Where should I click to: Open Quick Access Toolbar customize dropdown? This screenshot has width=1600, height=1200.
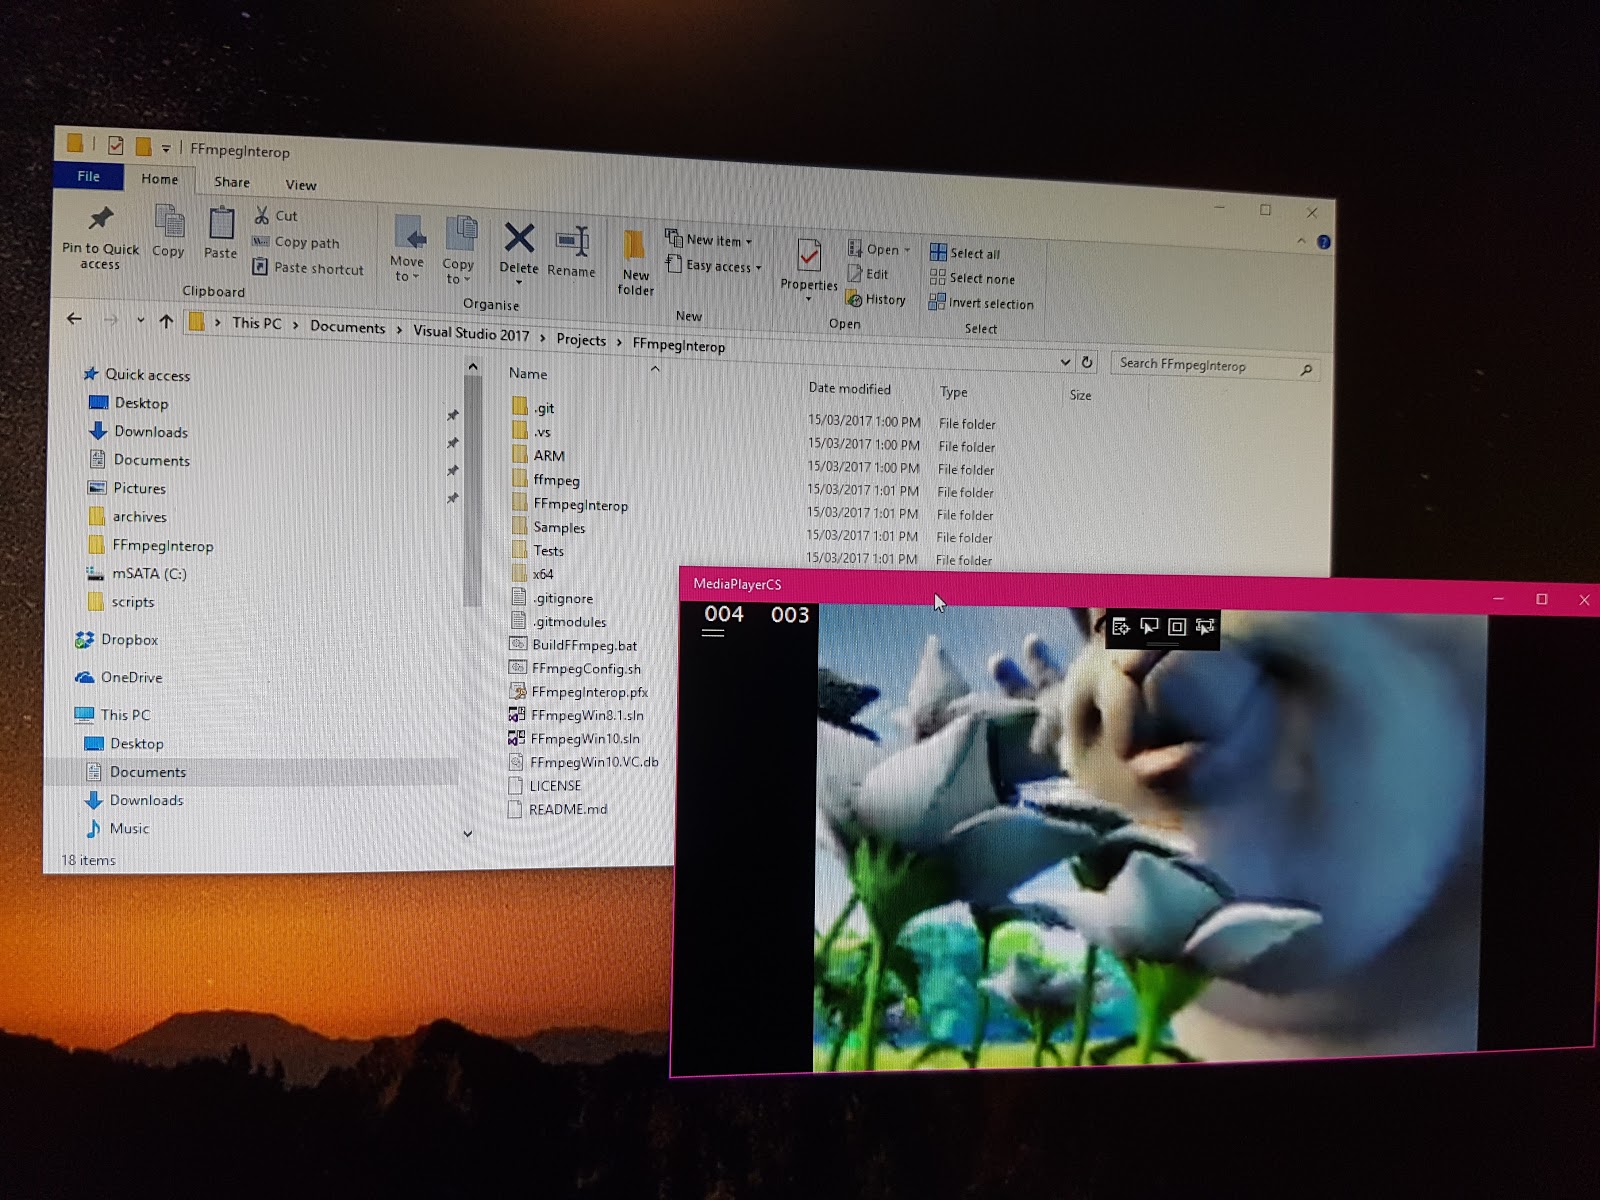(x=166, y=149)
